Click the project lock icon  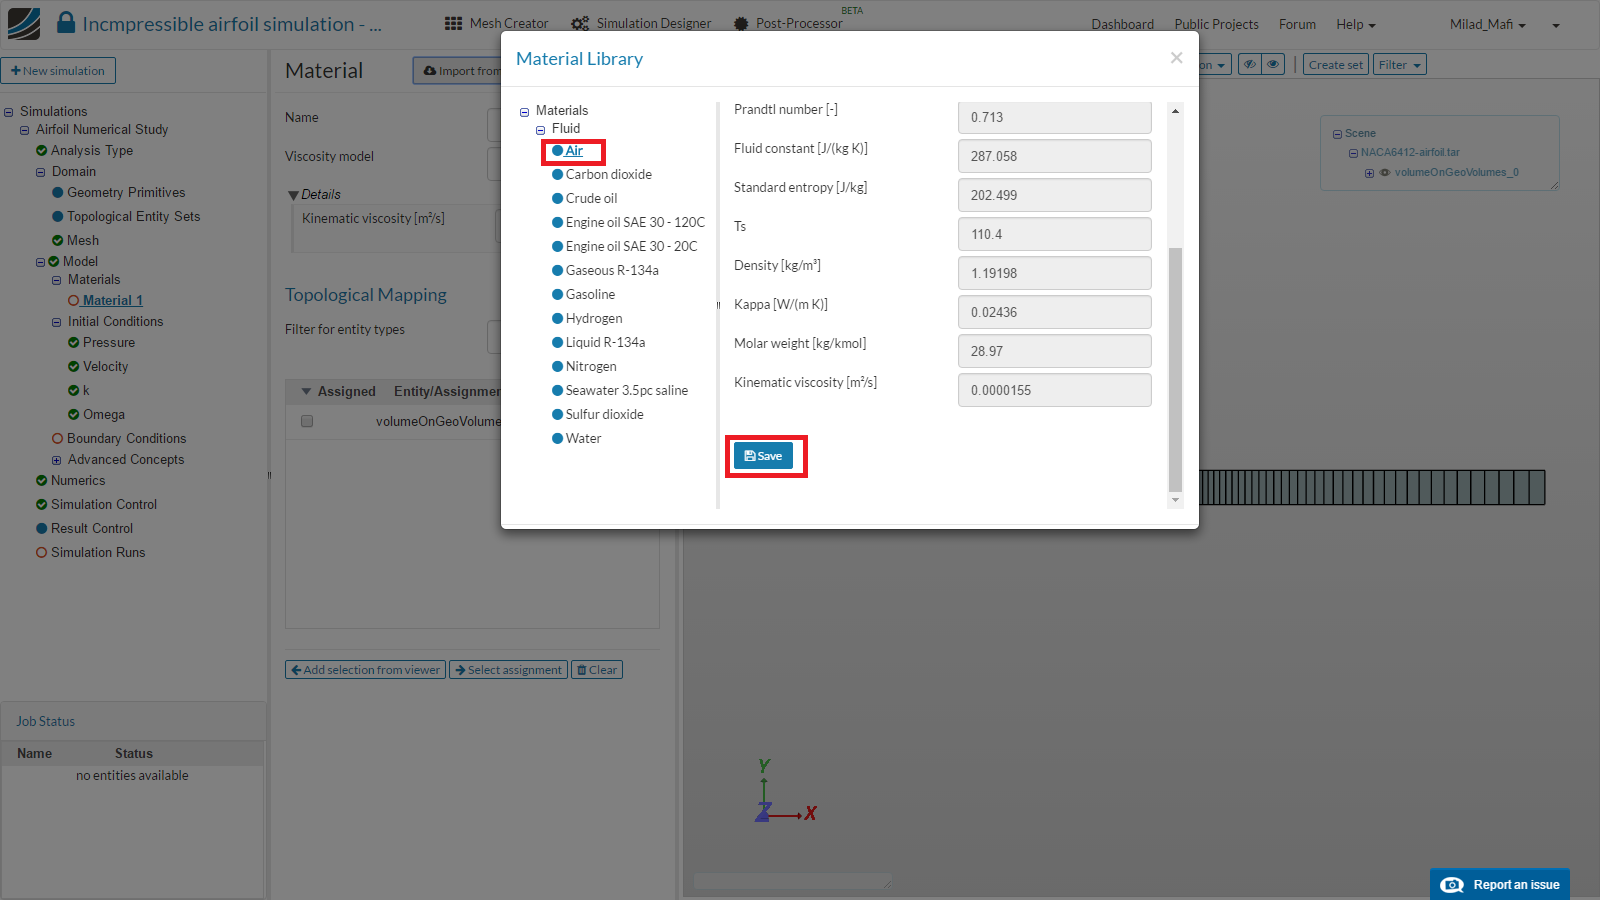66,22
